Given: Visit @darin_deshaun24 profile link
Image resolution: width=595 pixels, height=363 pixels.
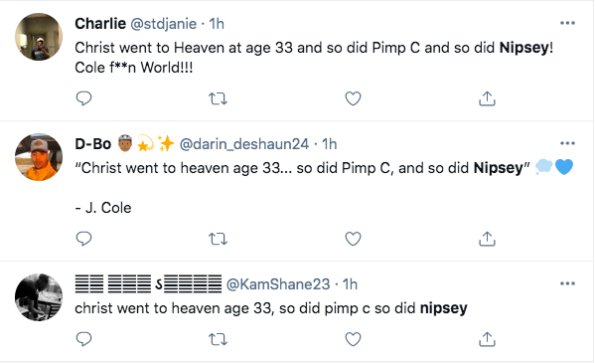Looking at the screenshot, I should point(244,144).
